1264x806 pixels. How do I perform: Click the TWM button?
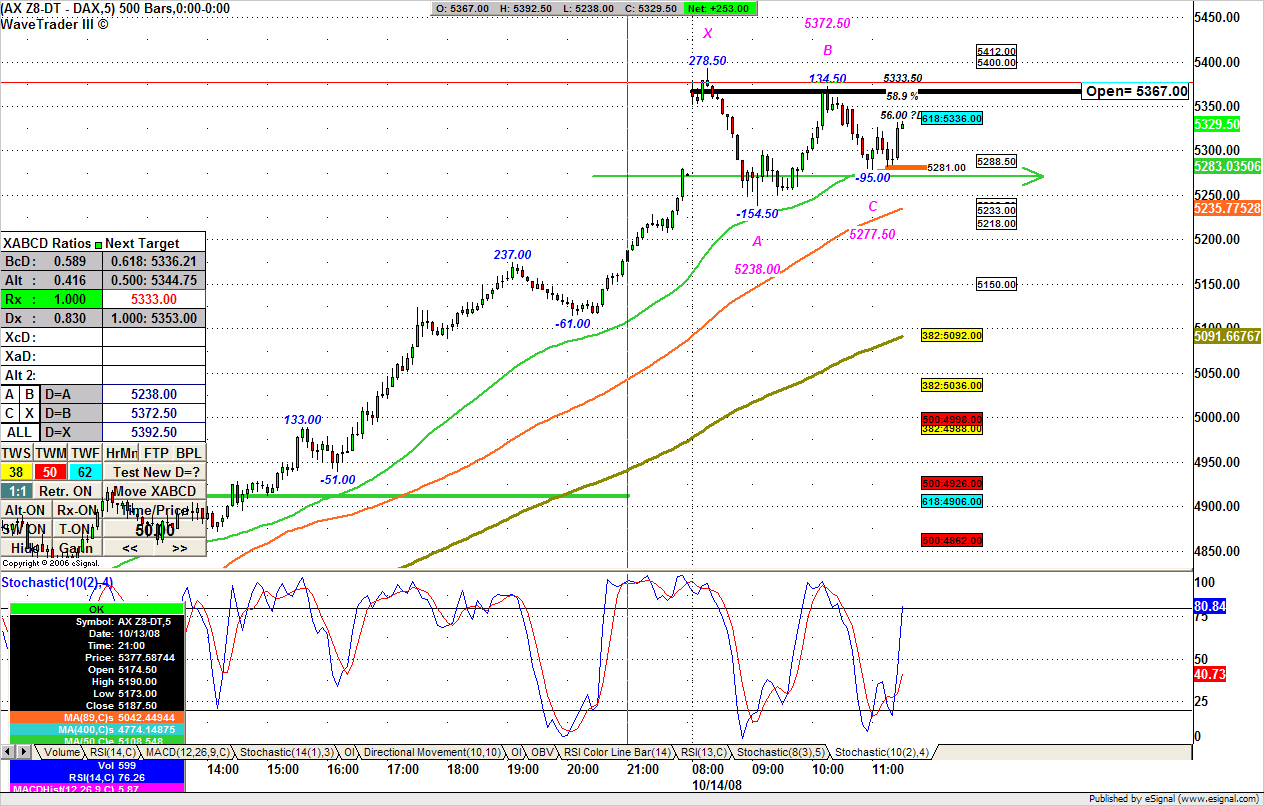click(x=51, y=453)
